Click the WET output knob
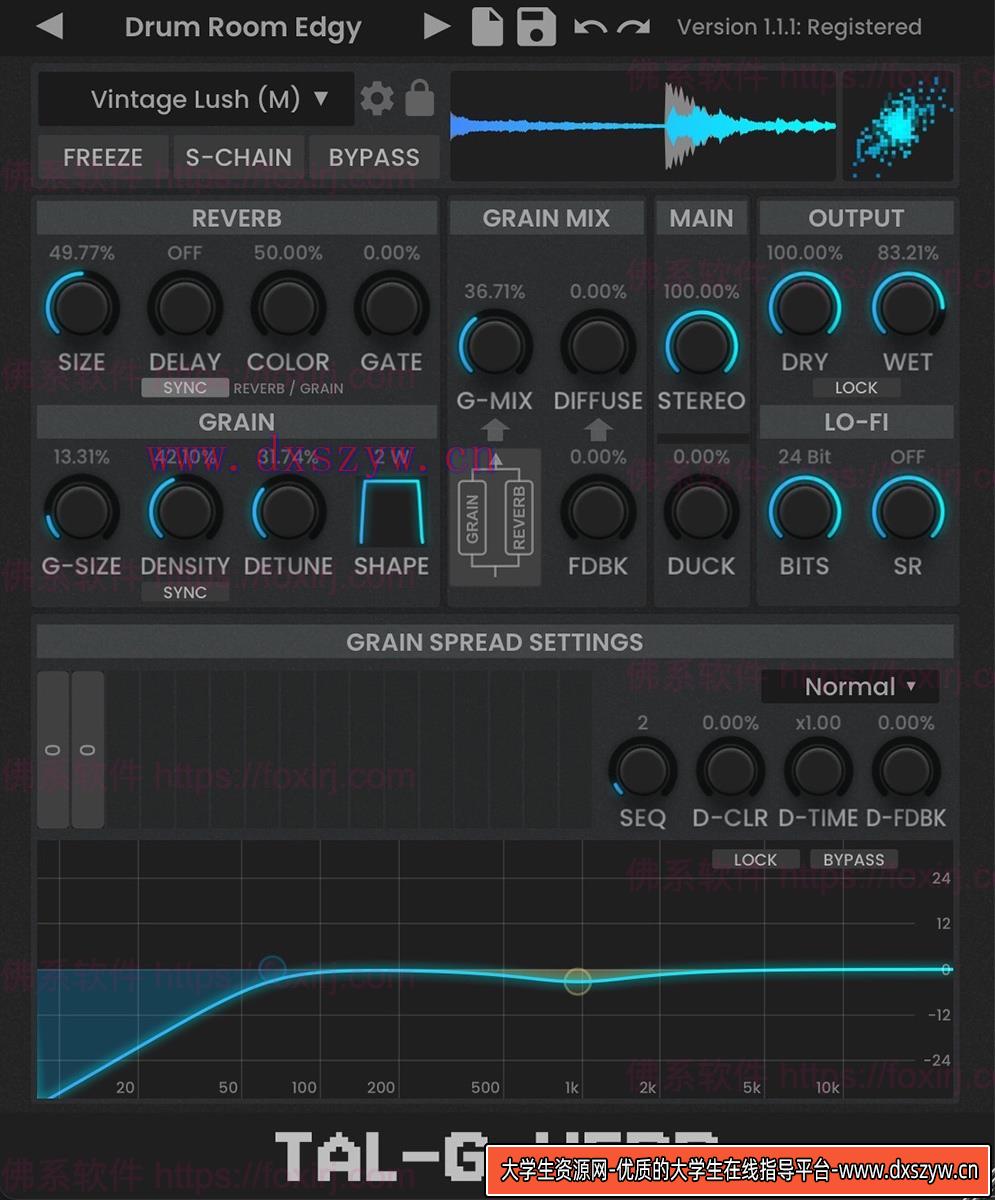 tap(908, 307)
